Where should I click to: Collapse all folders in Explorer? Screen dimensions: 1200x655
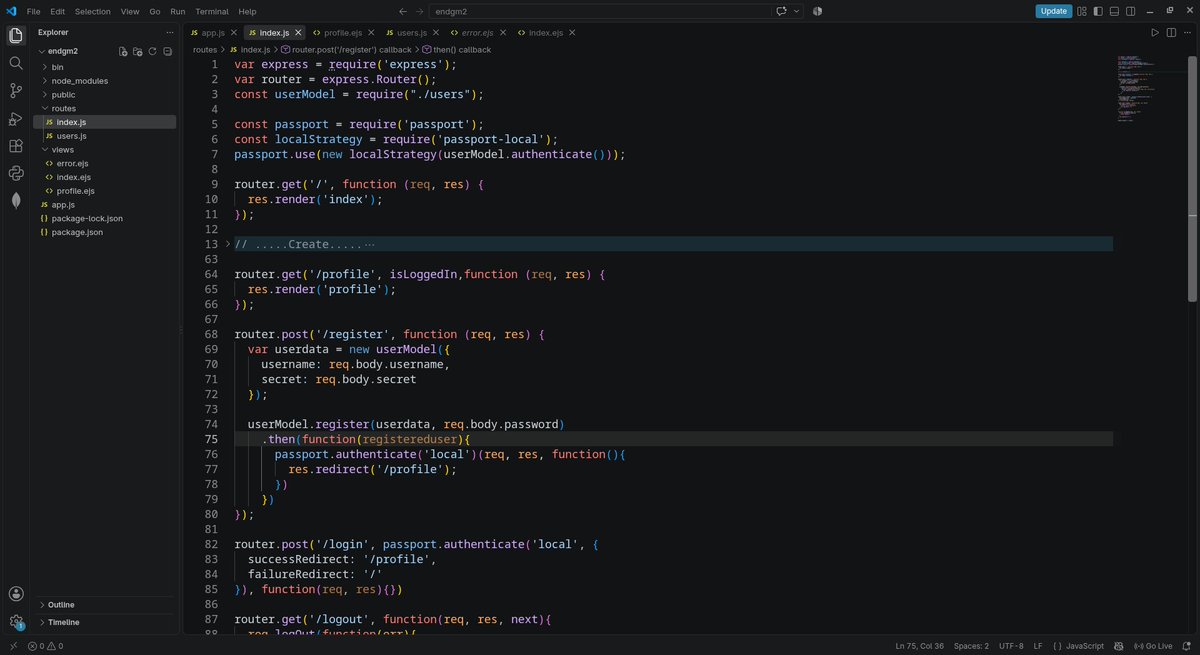168,51
